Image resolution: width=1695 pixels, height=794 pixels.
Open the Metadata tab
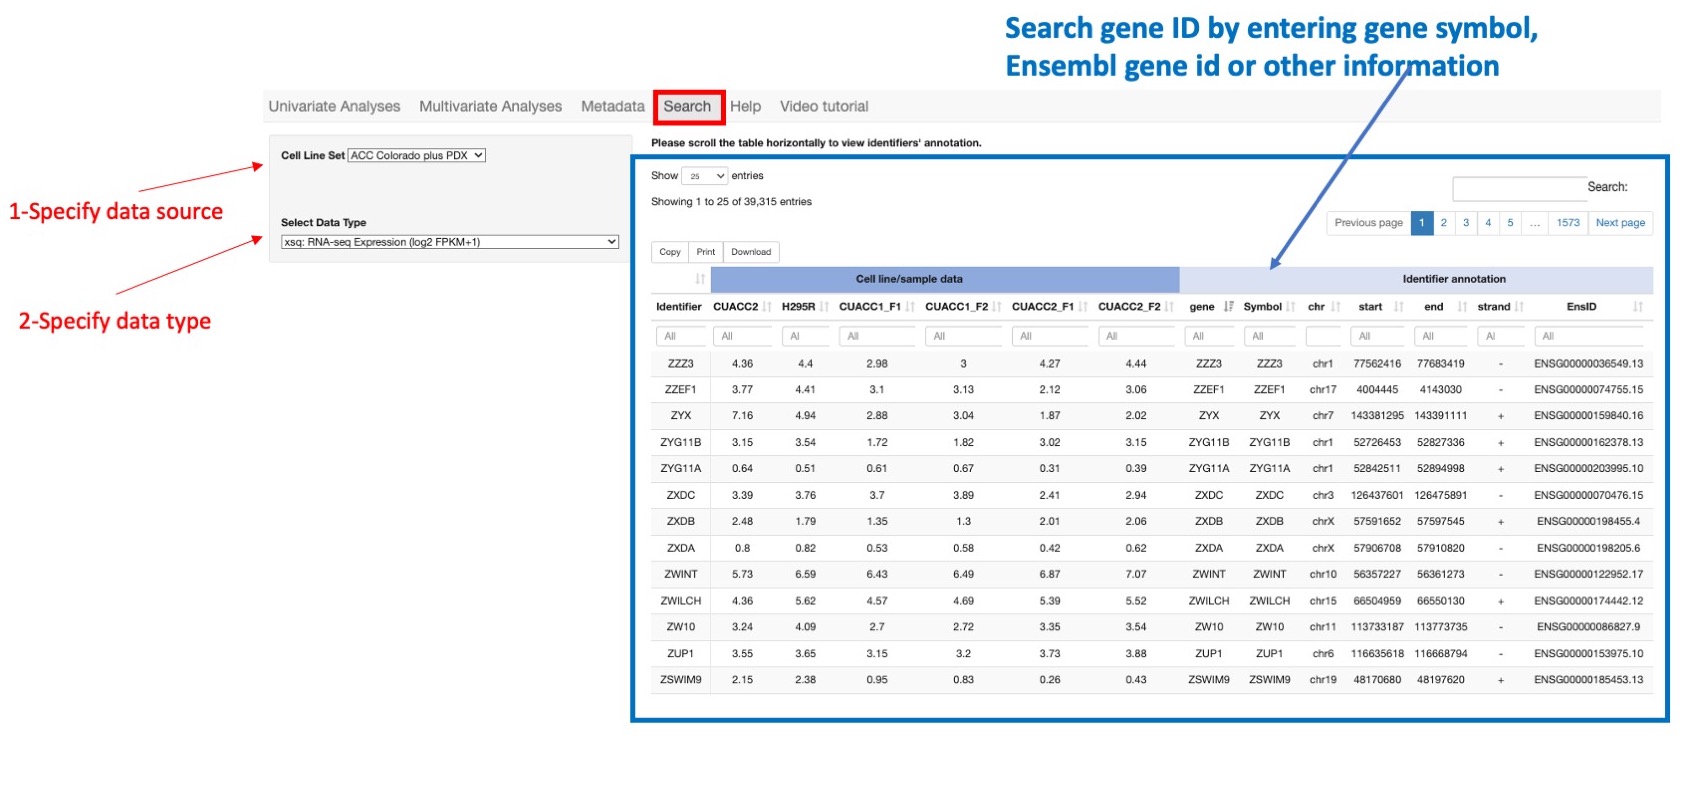tap(612, 106)
